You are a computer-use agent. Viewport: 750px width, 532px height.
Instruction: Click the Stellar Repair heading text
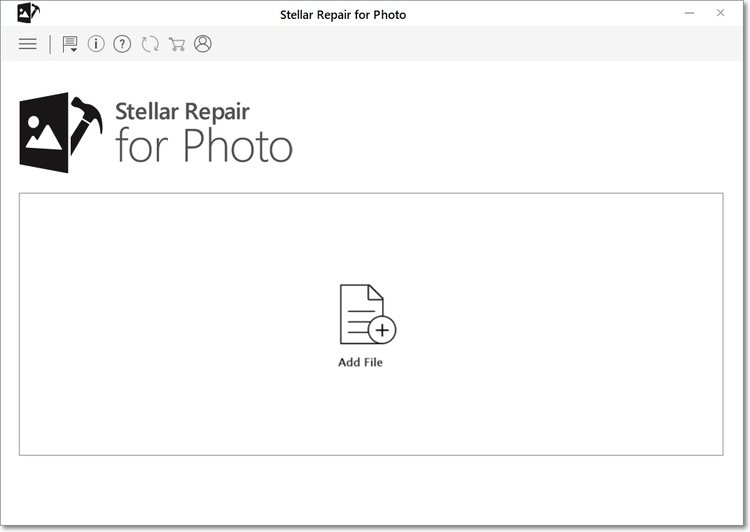182,111
